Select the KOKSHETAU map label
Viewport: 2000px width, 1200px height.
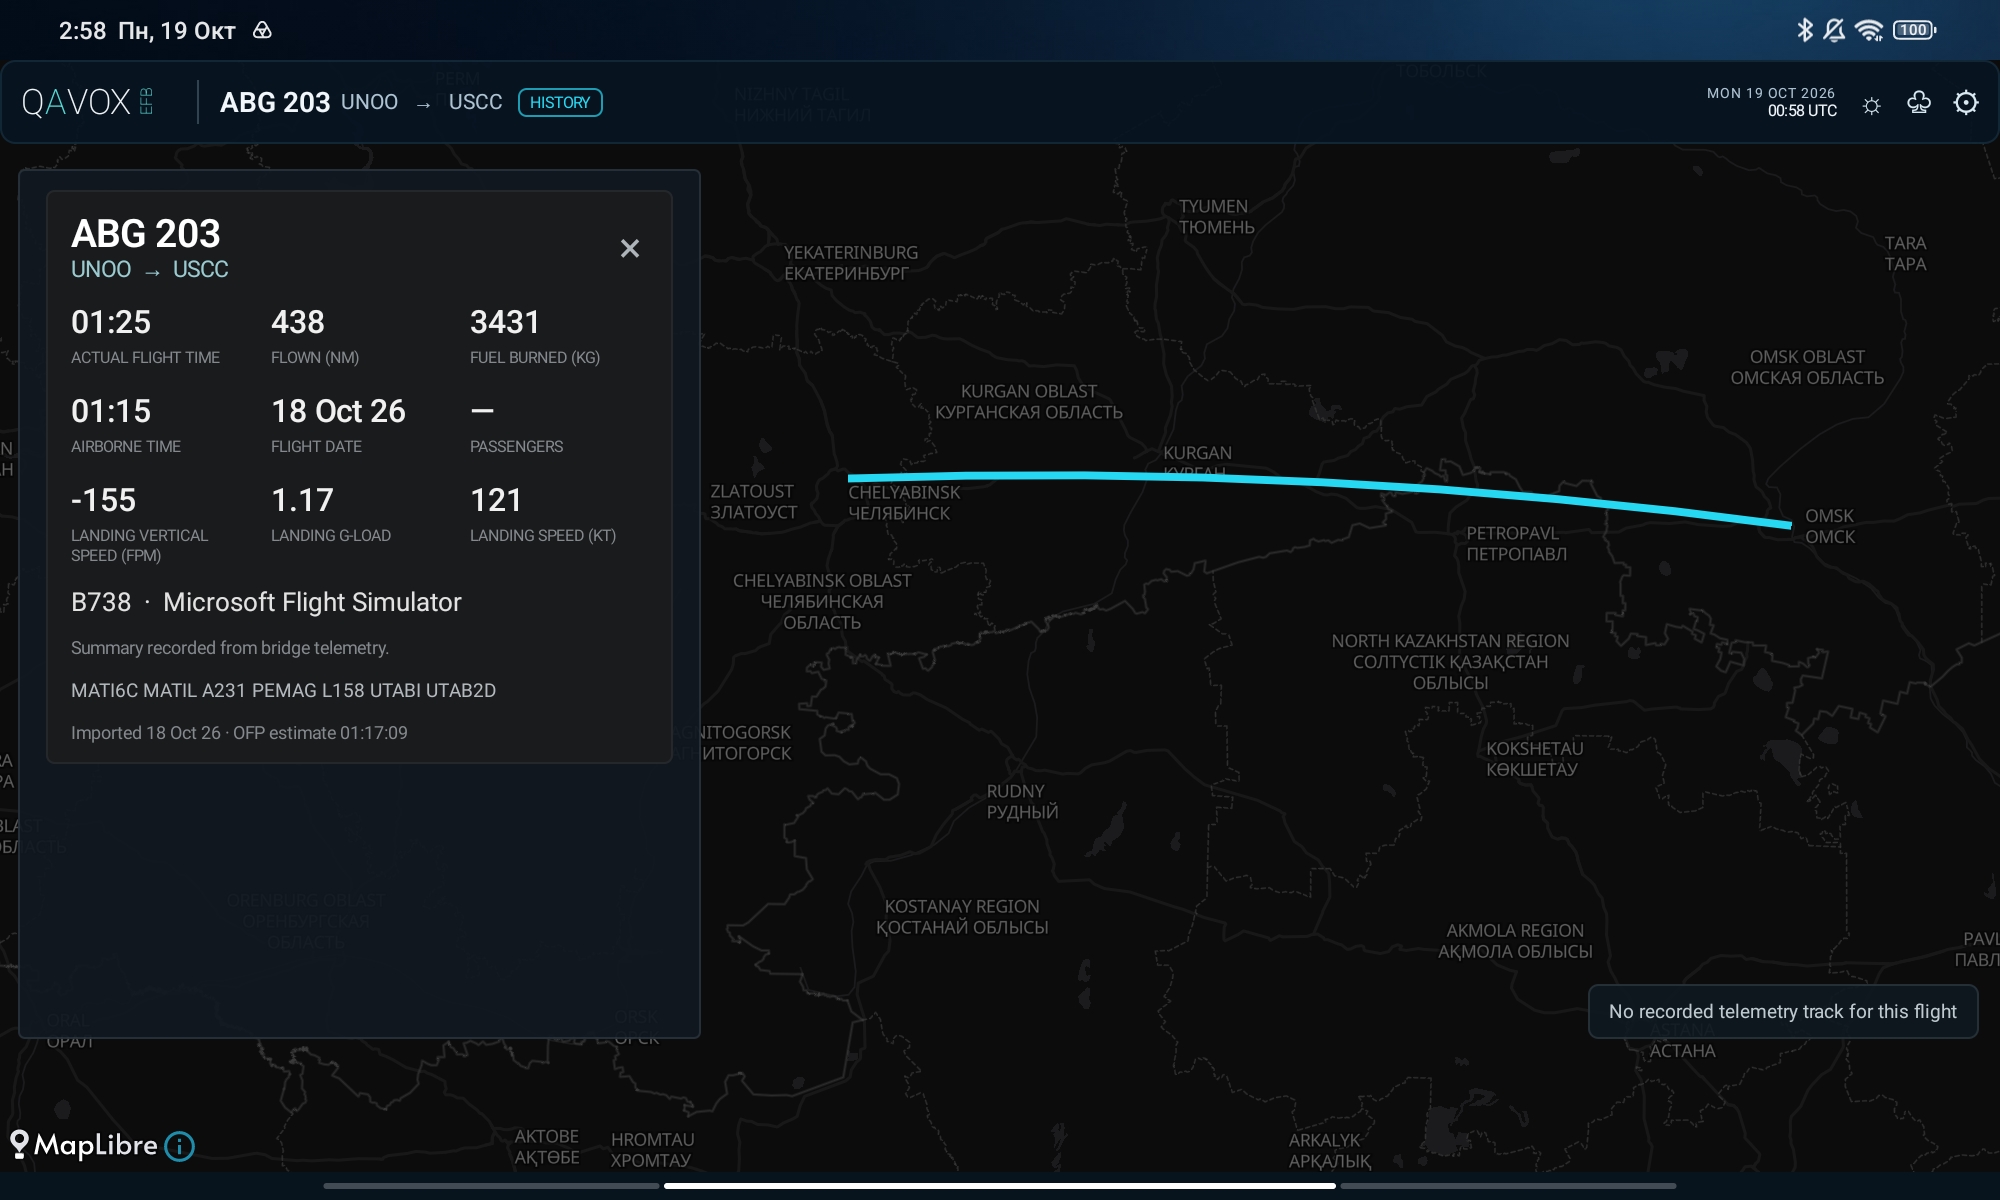[1534, 759]
